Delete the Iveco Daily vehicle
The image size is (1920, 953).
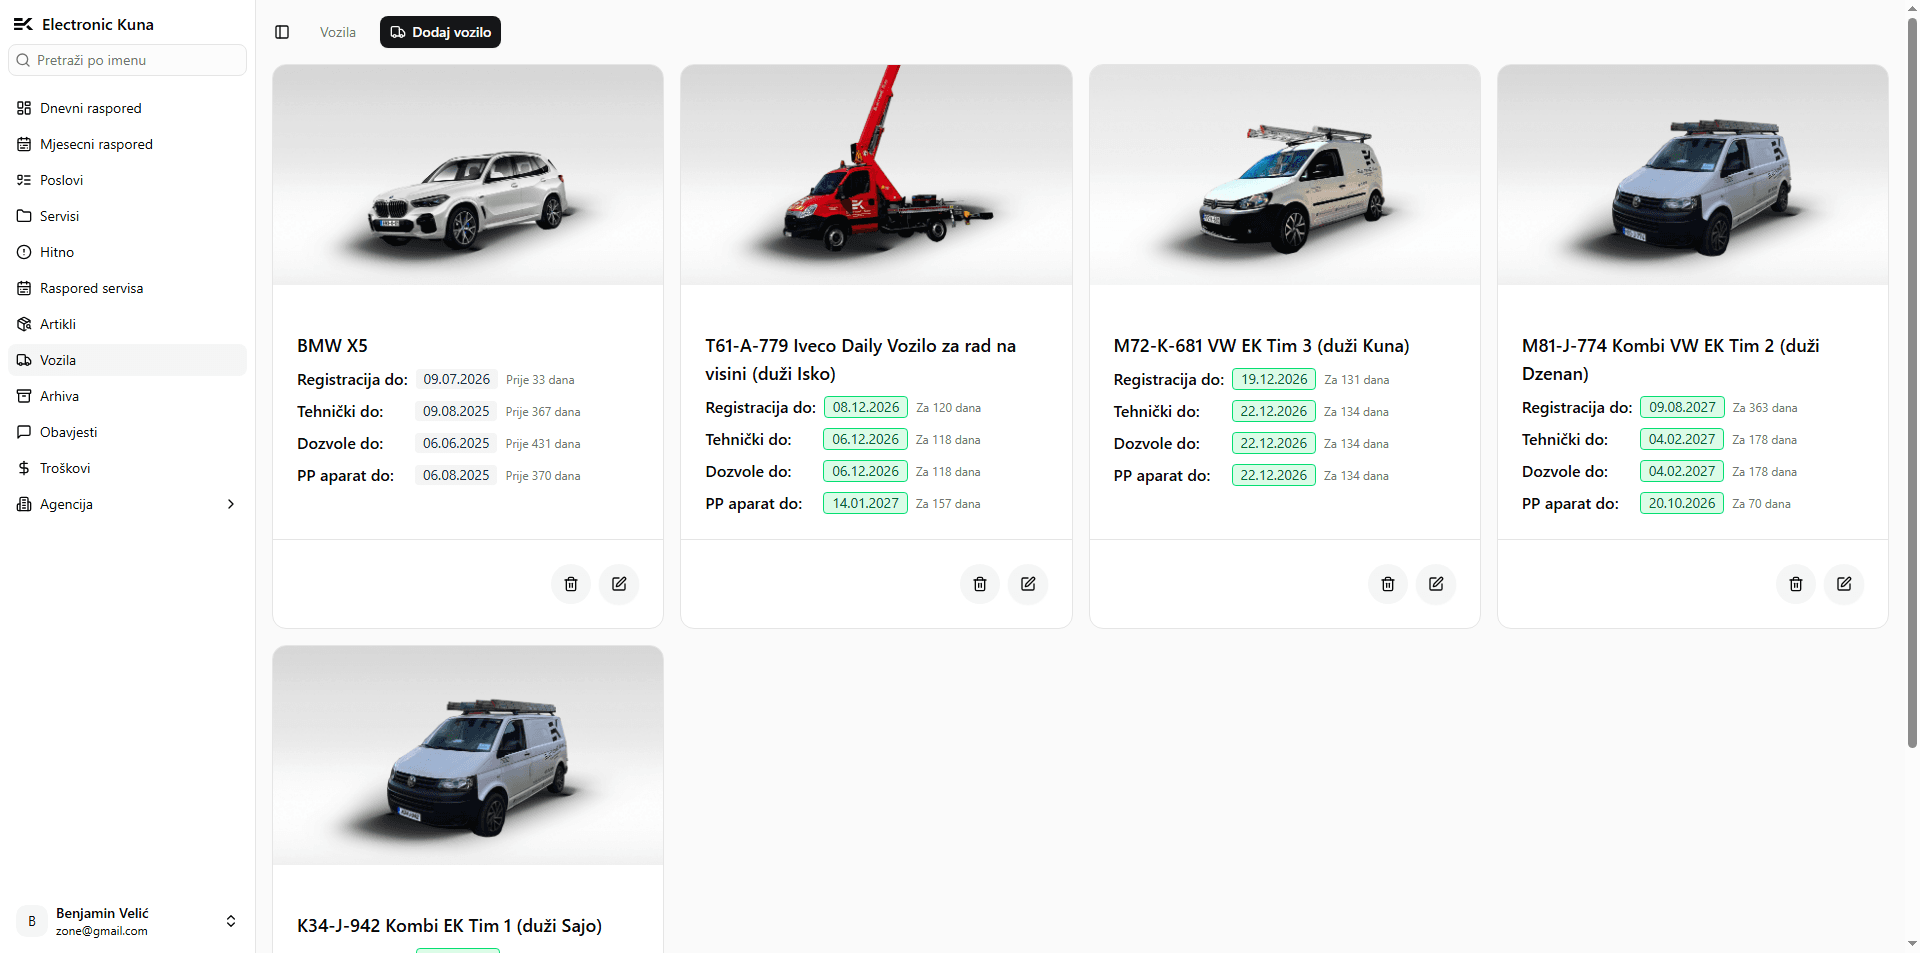click(x=980, y=584)
